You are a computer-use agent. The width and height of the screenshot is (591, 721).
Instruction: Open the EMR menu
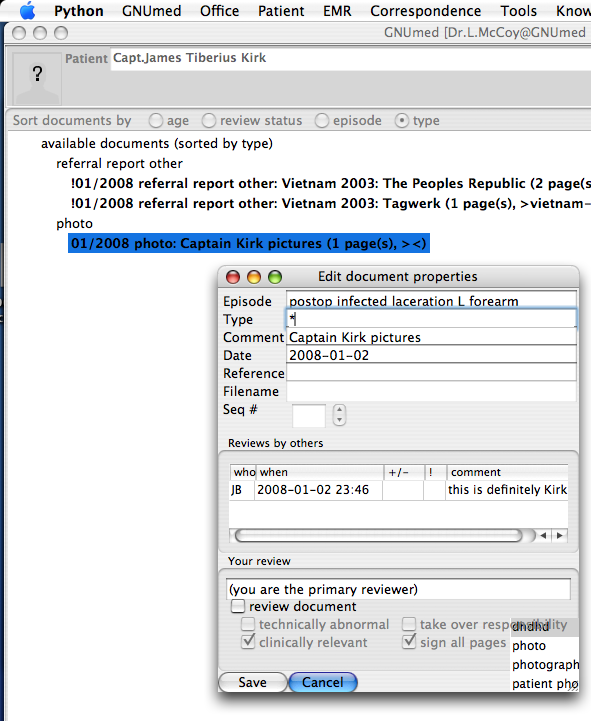[x=337, y=11]
